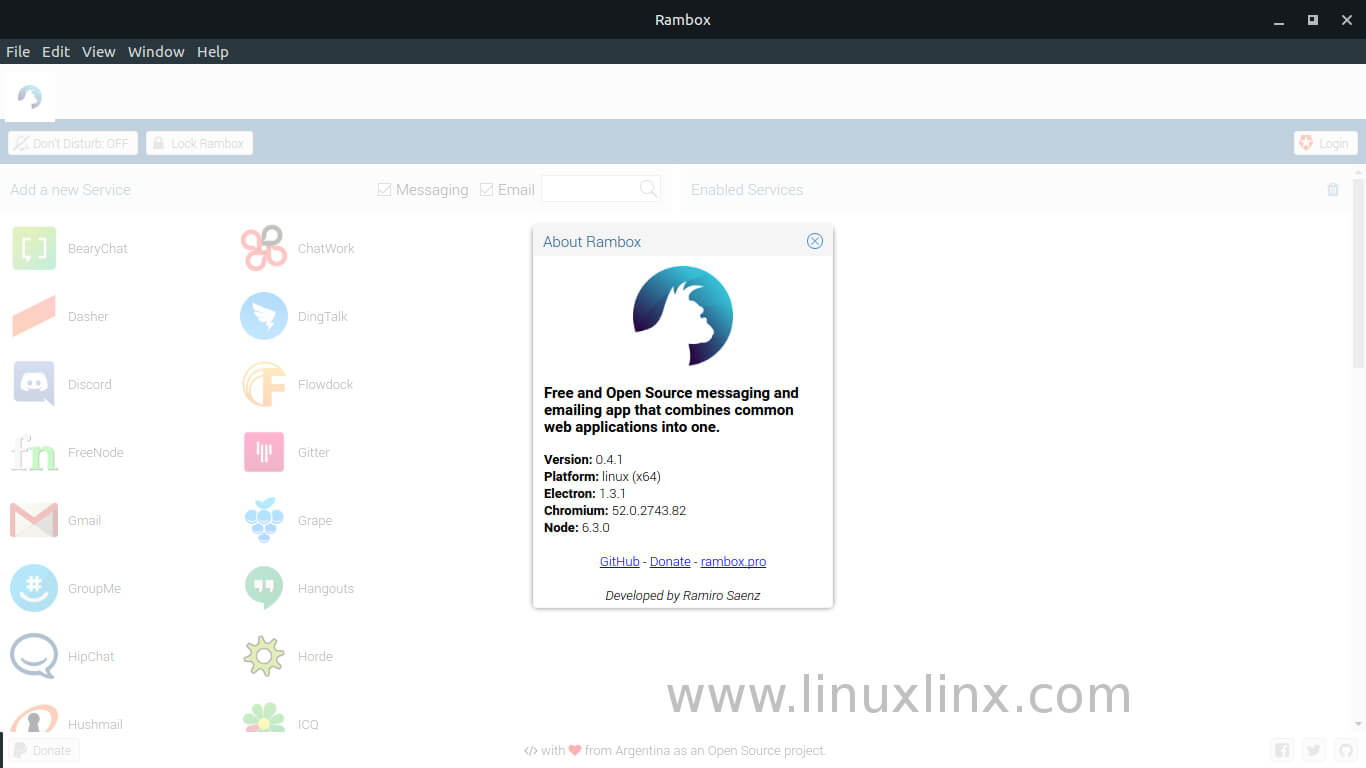Open the GitHub link in About dialog

coord(620,561)
